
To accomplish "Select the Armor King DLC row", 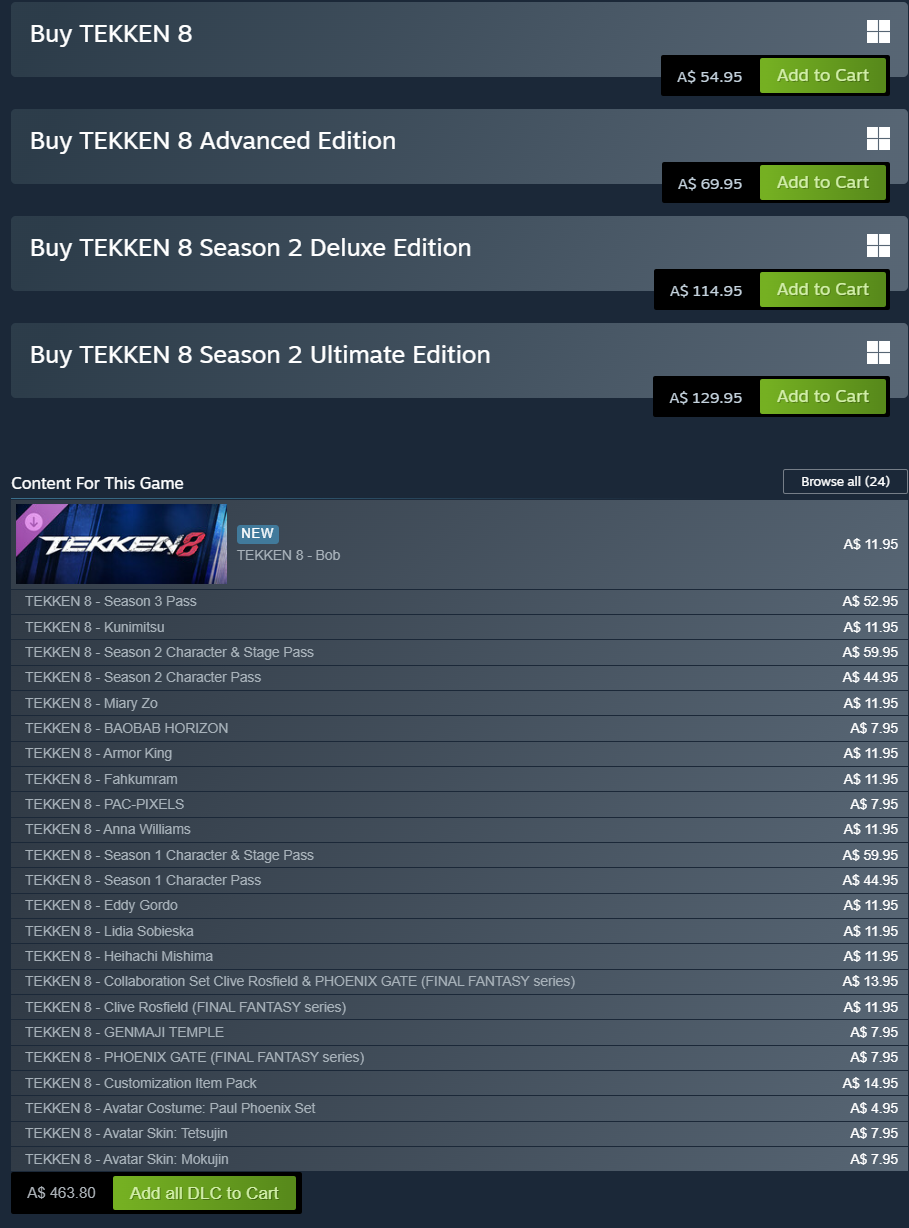I will [x=460, y=753].
